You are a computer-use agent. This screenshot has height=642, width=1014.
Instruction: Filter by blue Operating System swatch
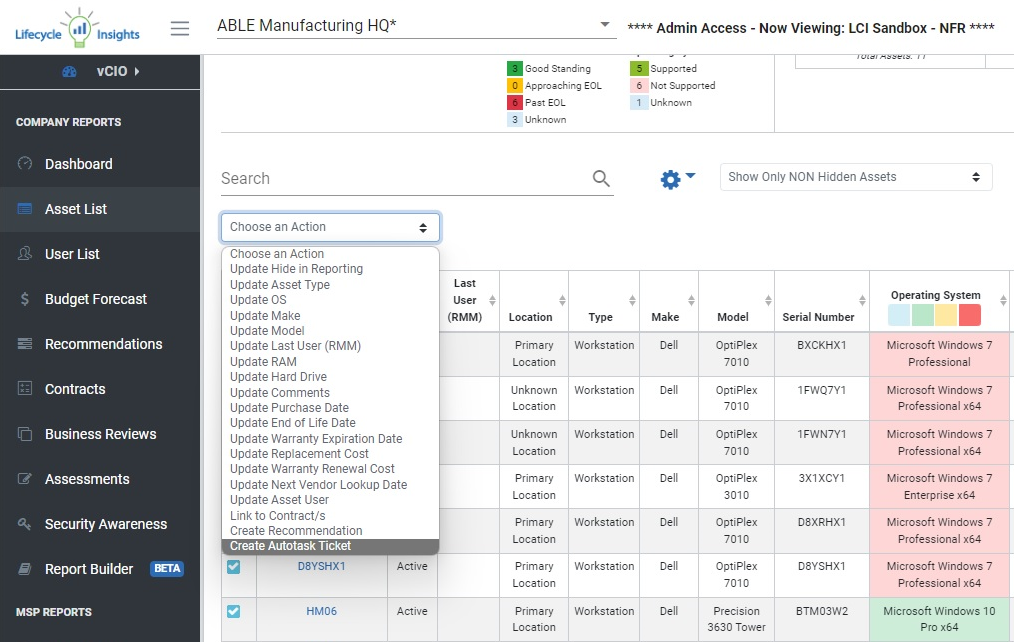(x=899, y=315)
